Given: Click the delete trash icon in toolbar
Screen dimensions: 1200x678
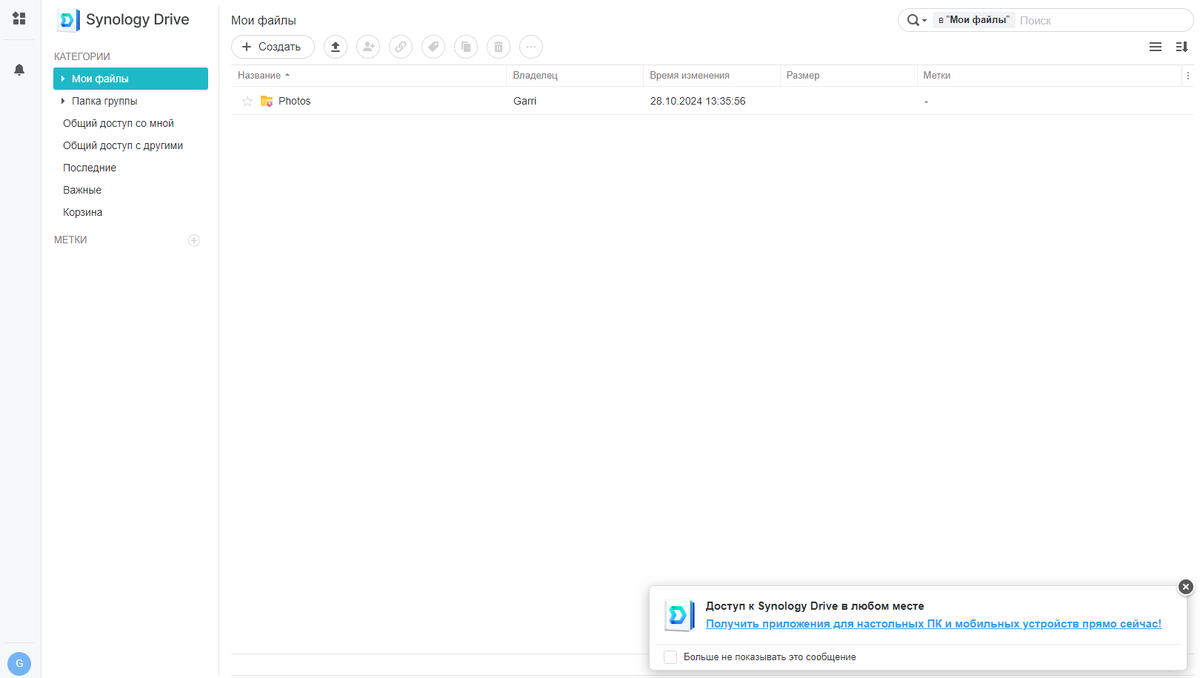Looking at the screenshot, I should click(x=498, y=47).
